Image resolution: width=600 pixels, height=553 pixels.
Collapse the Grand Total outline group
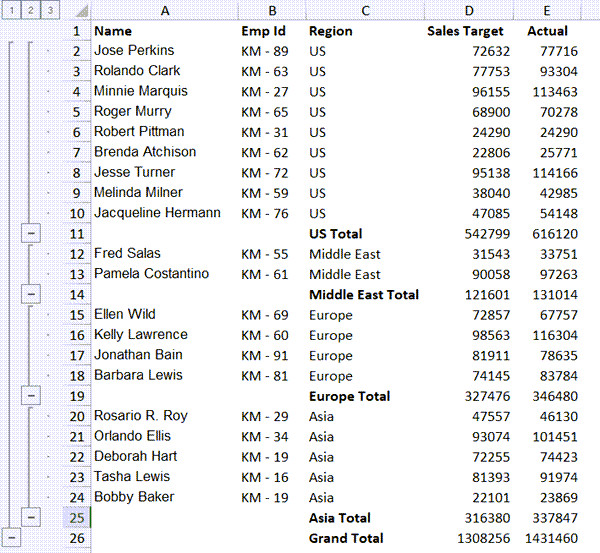click(x=10, y=538)
